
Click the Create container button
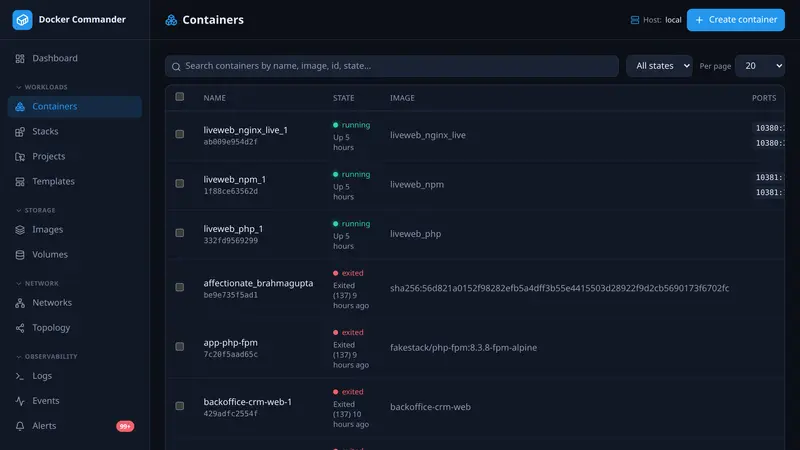point(736,20)
